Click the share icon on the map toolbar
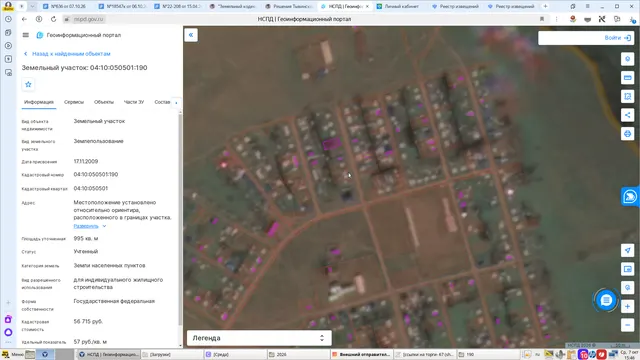The image size is (640, 360). click(x=627, y=115)
